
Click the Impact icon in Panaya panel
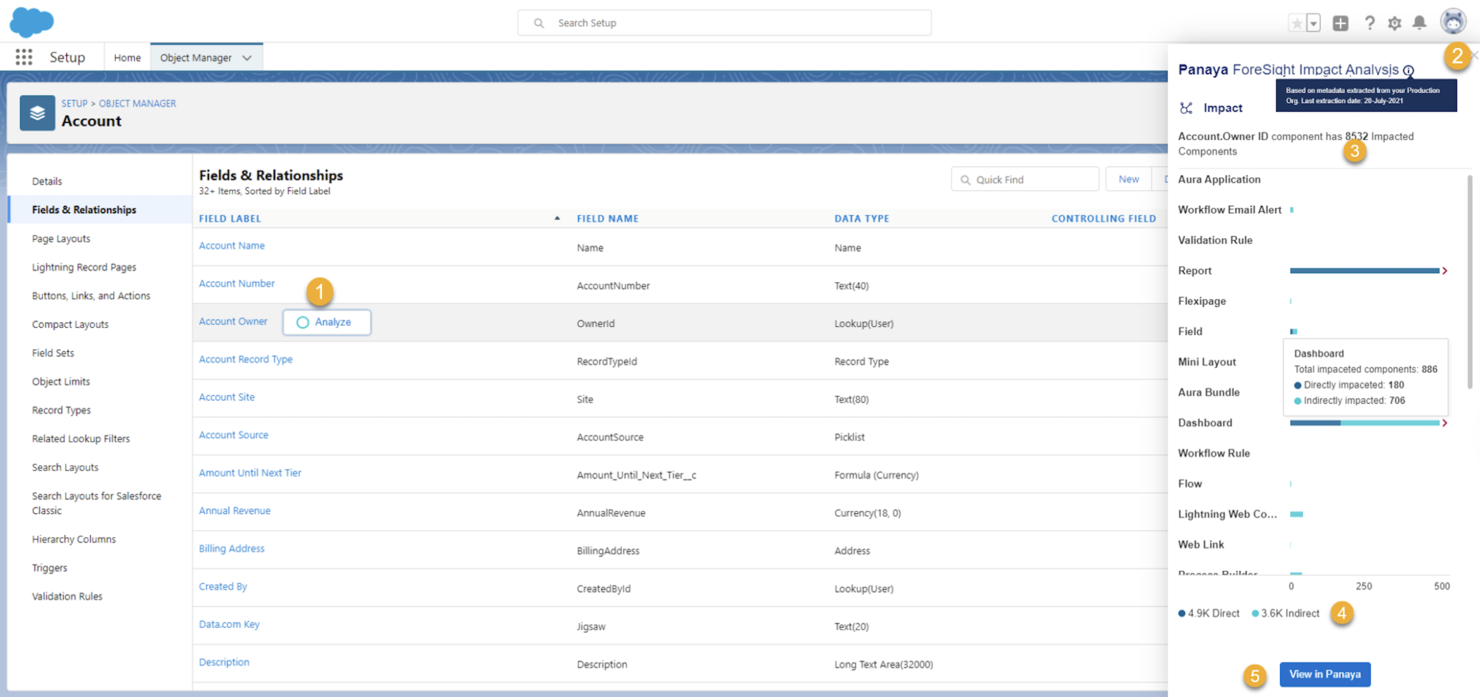coord(1186,107)
